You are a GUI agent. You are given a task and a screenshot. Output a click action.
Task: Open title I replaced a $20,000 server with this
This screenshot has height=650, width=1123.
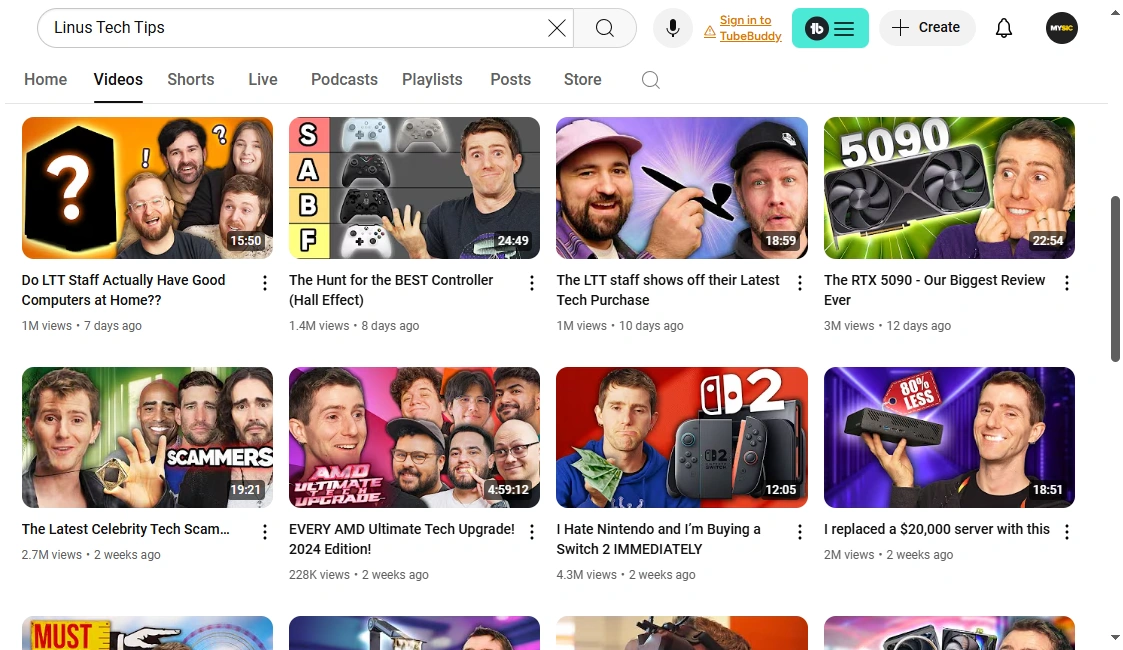coord(937,529)
